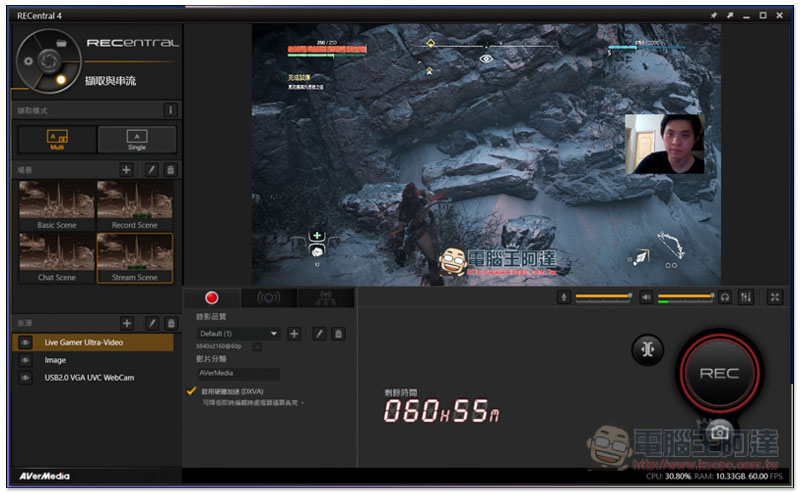The image size is (800, 494).
Task: Open the folder icon in the dial
Action: (x=61, y=43)
